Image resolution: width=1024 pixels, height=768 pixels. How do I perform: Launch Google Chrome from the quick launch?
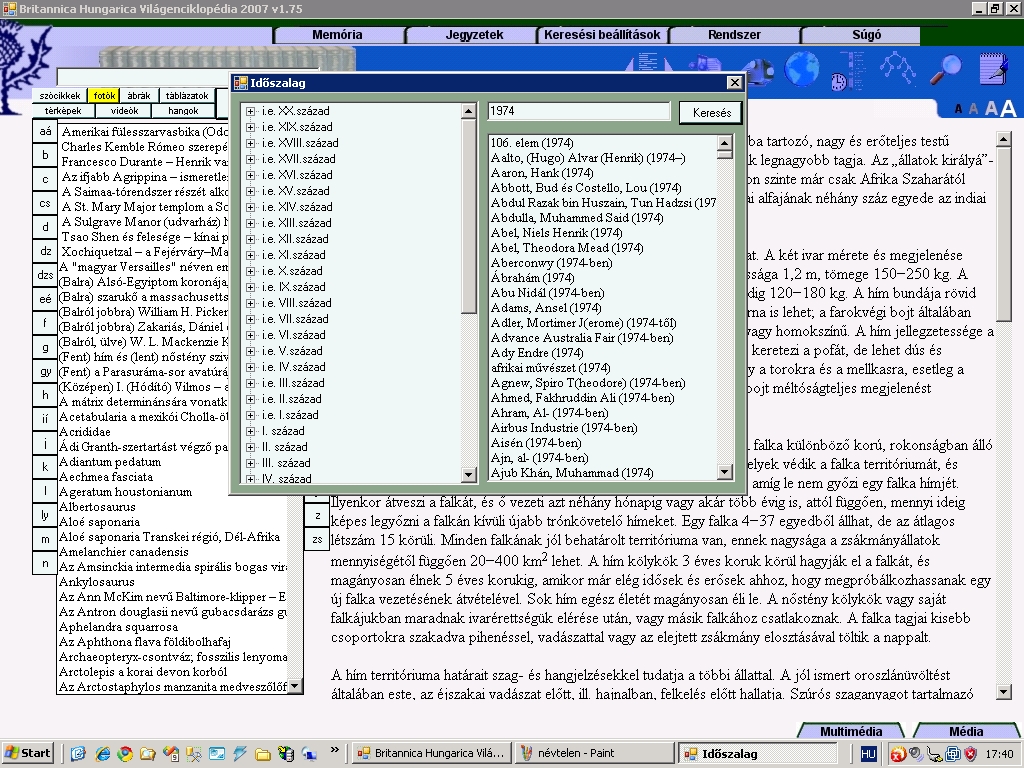125,754
